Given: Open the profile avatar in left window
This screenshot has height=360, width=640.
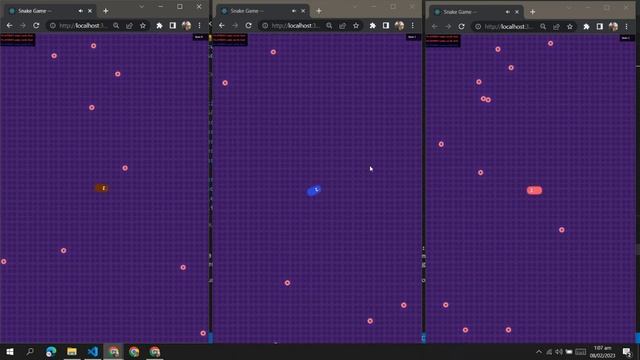Looking at the screenshot, I should [x=187, y=25].
